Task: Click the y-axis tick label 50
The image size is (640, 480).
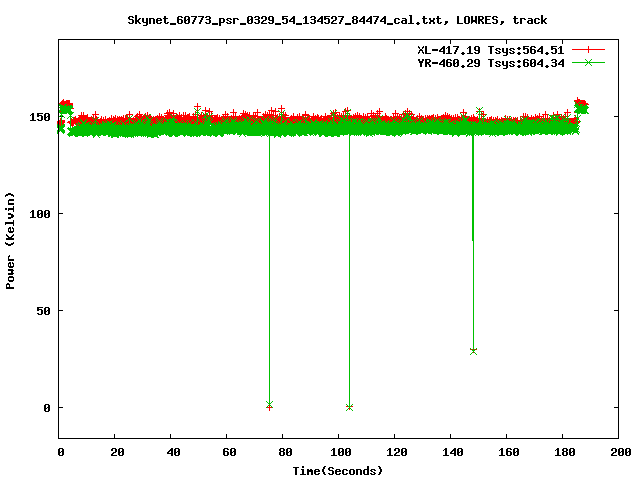Action: point(43,311)
